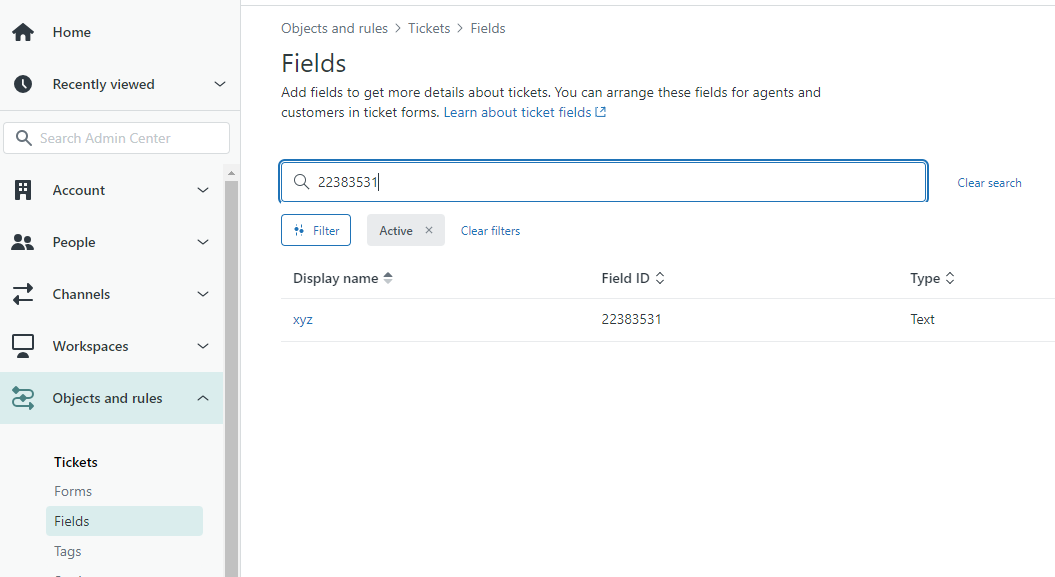Click the Objects and rules icon
The height and width of the screenshot is (577, 1055).
point(22,398)
